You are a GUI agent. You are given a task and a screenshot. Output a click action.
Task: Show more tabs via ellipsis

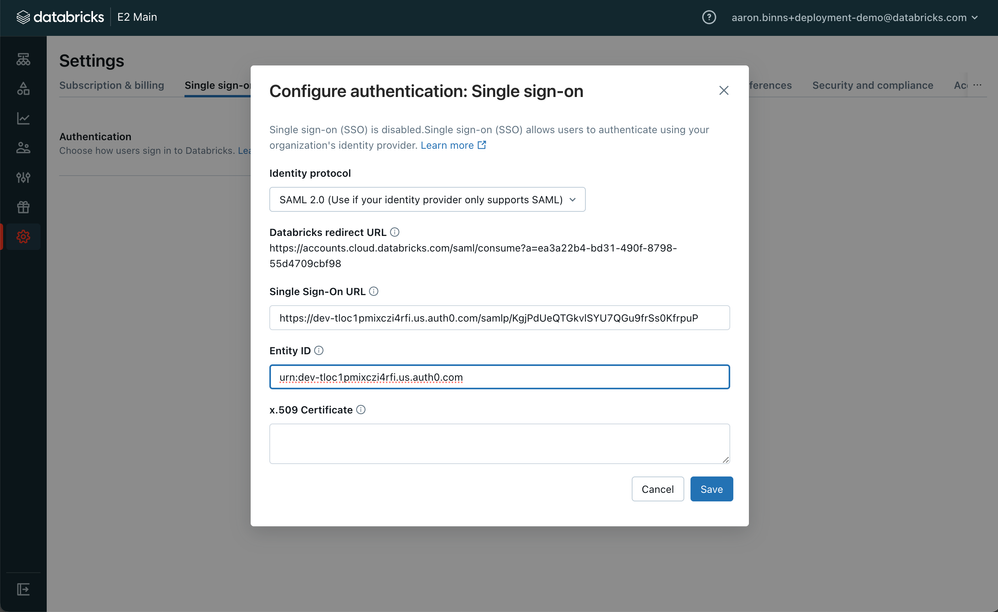(977, 85)
